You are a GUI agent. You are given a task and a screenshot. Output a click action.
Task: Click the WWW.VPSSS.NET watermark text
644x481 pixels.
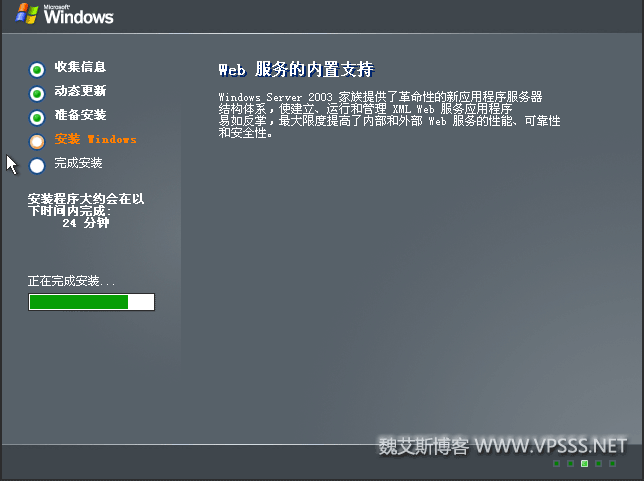(551, 446)
